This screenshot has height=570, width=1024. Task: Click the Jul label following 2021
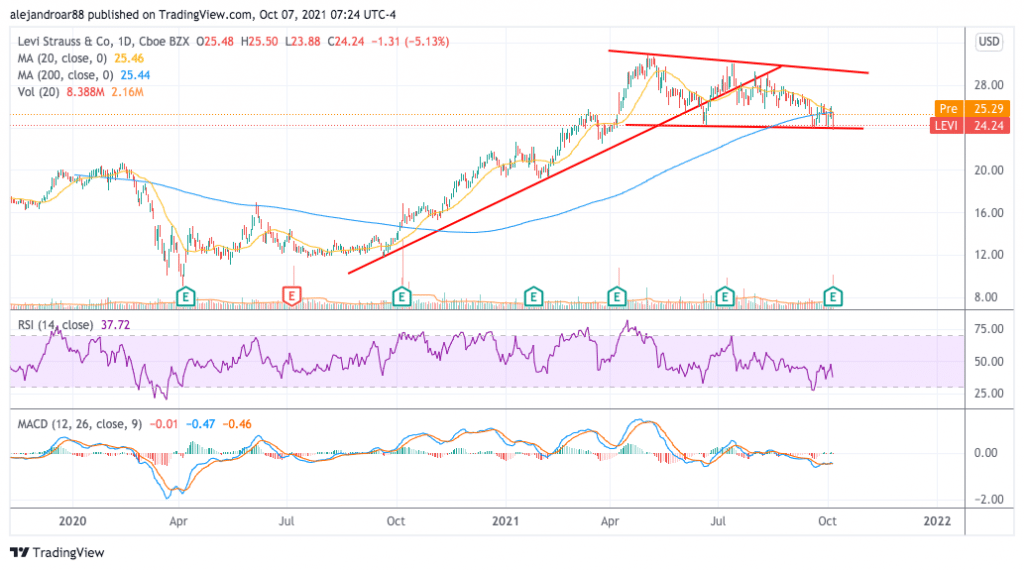pyautogui.click(x=718, y=521)
